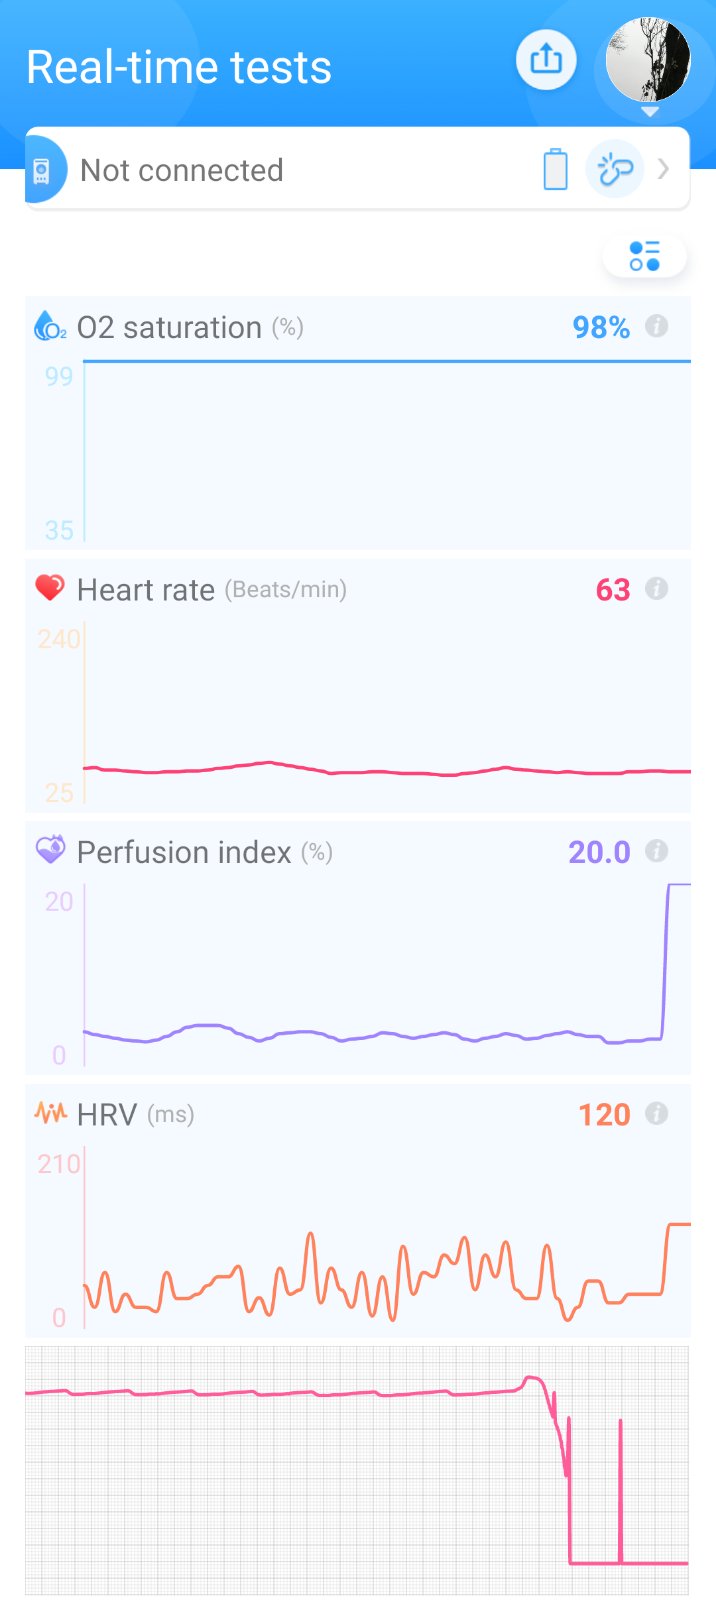Show info for HRV
716x1600 pixels.
[657, 1114]
